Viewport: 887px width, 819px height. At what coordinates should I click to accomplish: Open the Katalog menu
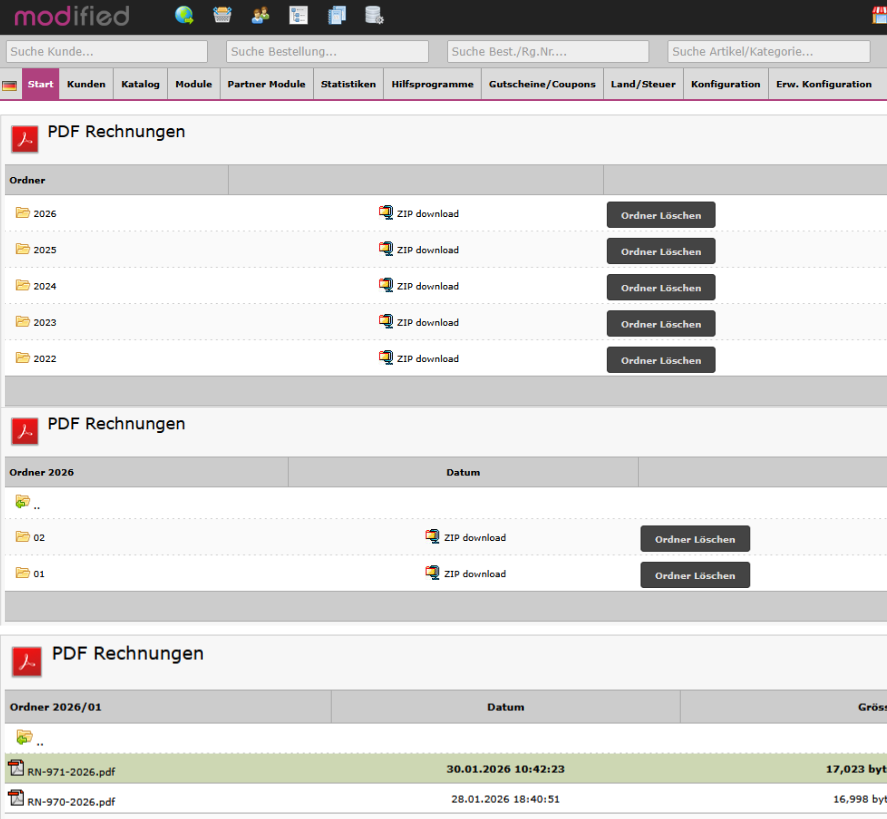(140, 84)
